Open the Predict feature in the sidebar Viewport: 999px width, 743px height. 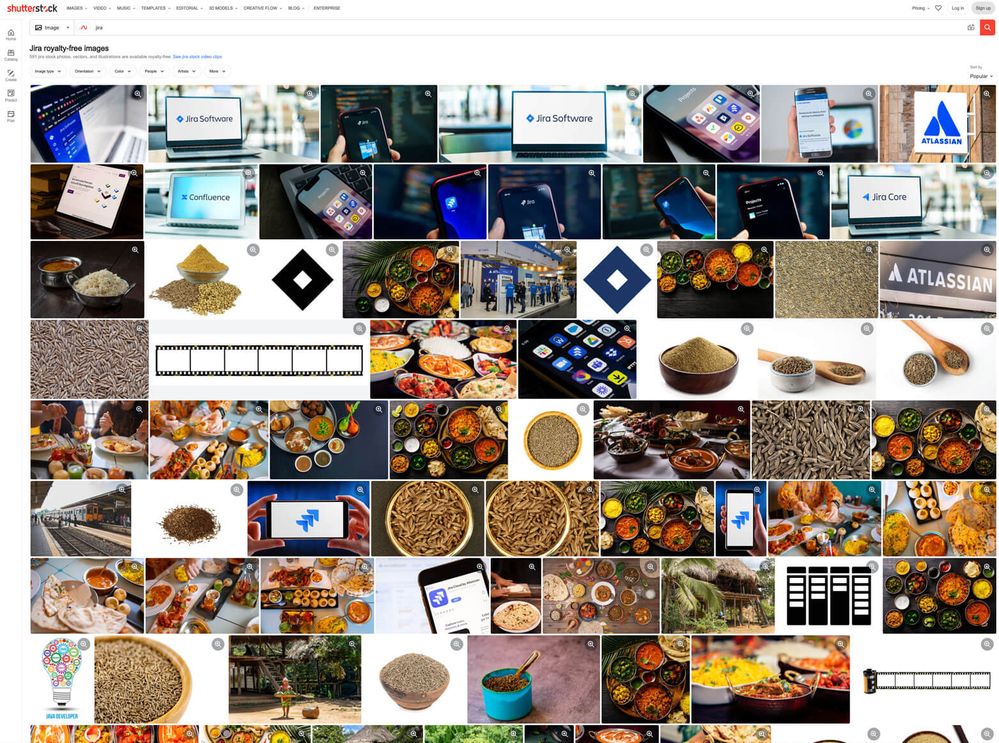tap(9, 94)
